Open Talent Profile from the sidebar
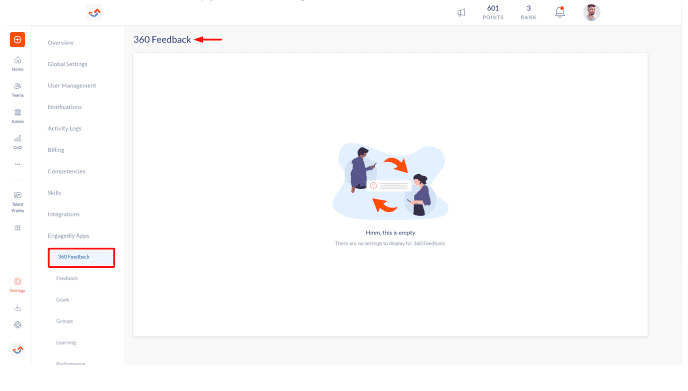Image resolution: width=688 pixels, height=391 pixels. point(18,202)
